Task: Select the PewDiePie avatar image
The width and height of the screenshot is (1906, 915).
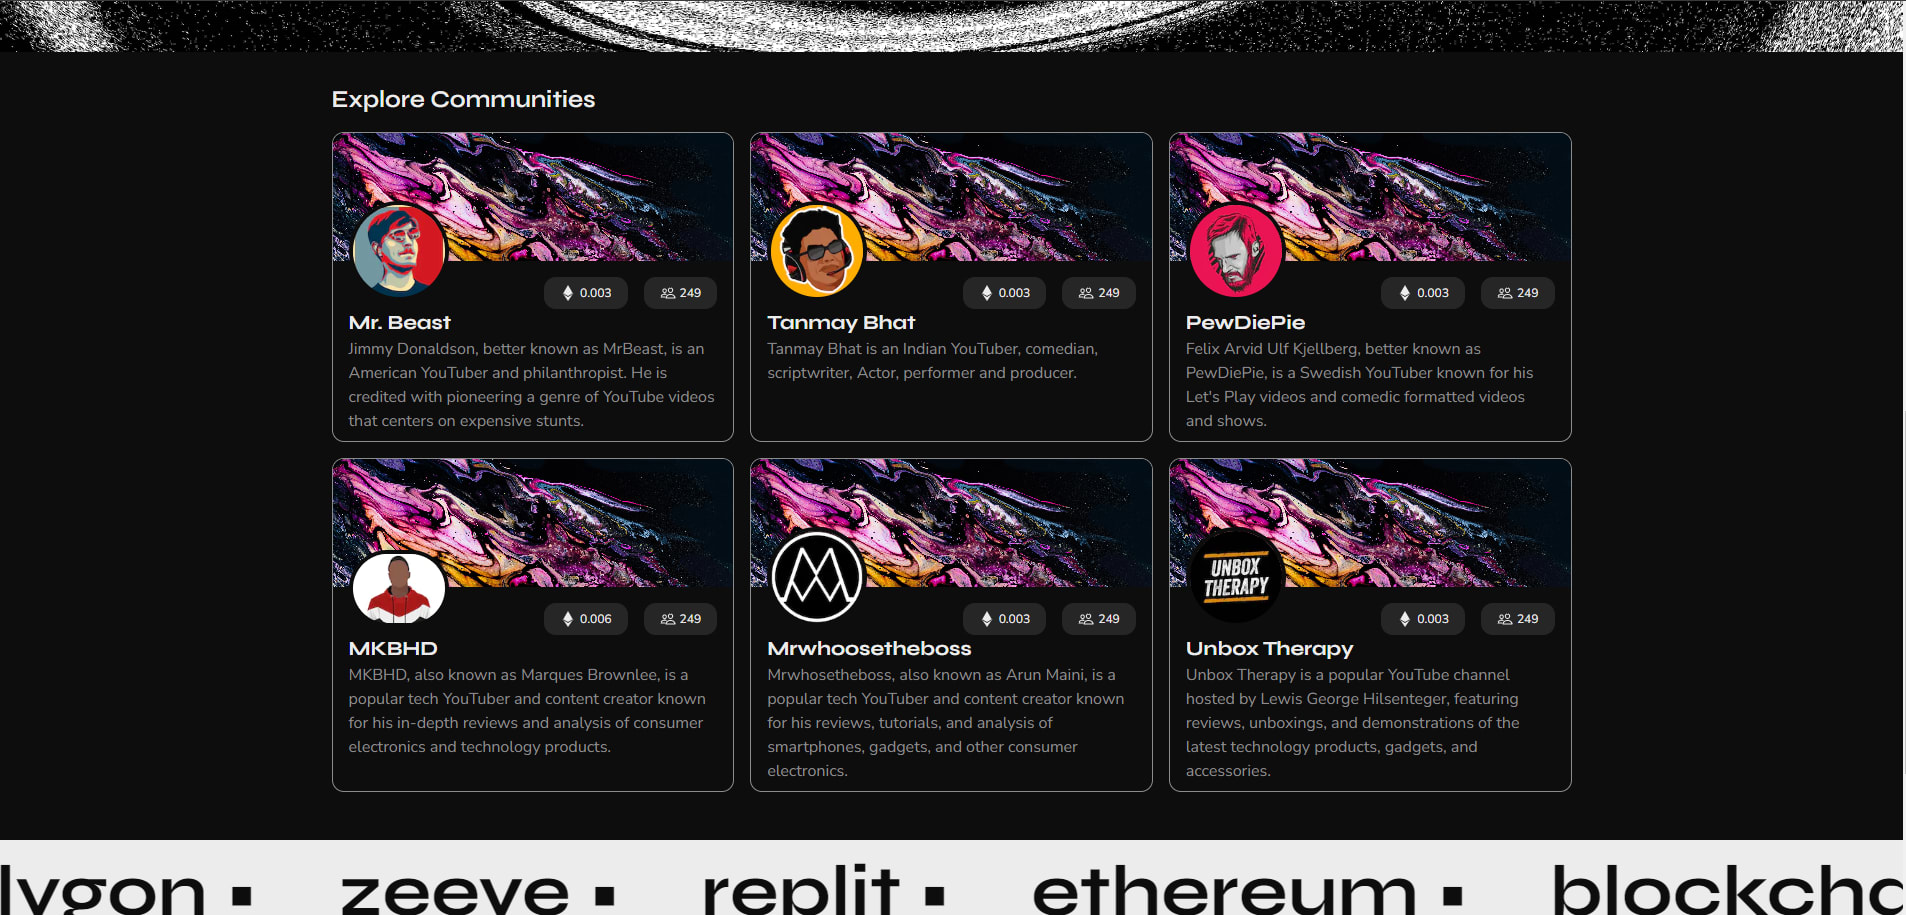Action: pyautogui.click(x=1236, y=251)
